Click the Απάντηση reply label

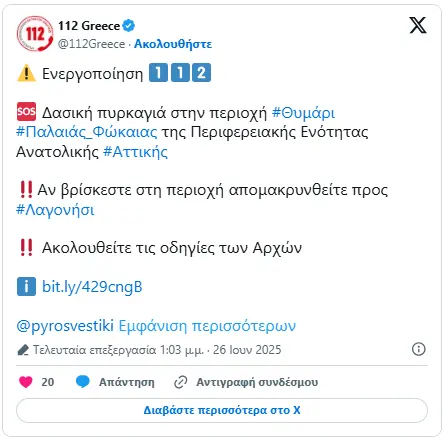tap(127, 382)
